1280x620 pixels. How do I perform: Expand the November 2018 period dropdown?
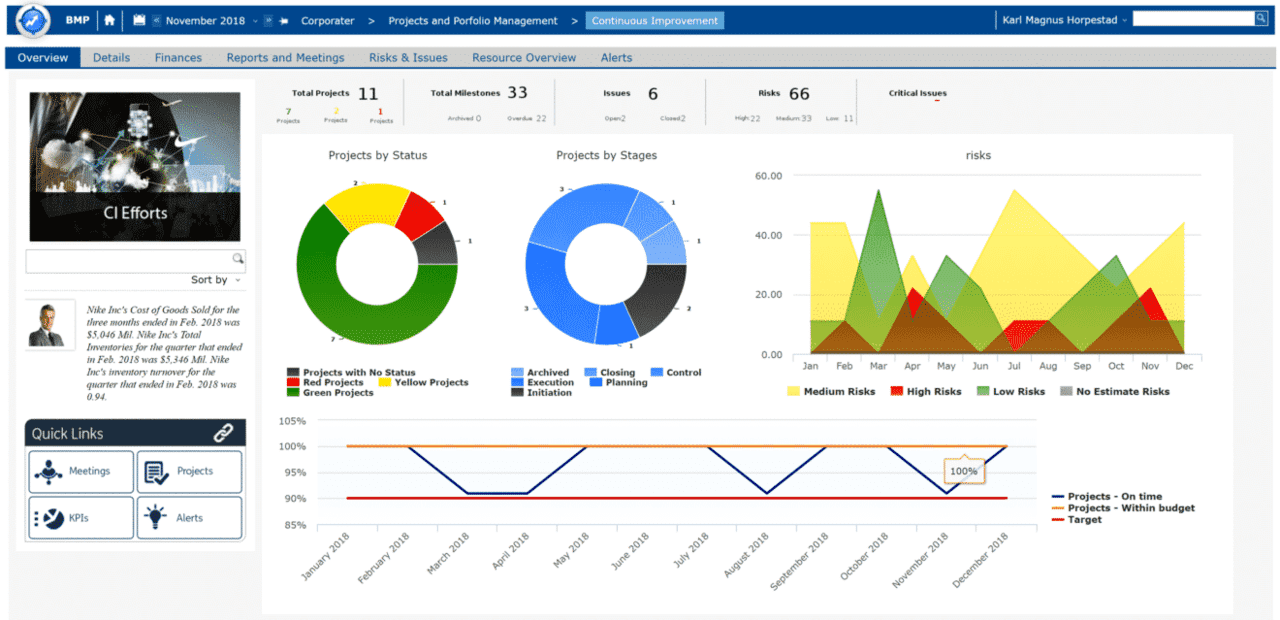pyautogui.click(x=255, y=21)
